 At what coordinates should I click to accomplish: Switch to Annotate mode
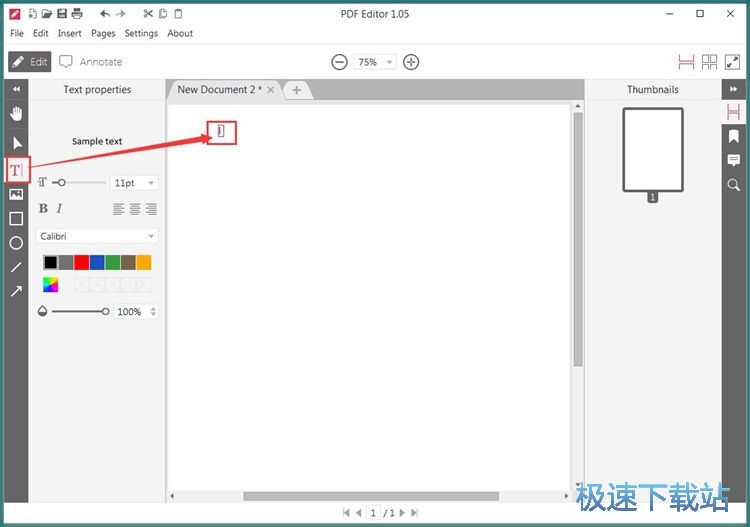[90, 62]
